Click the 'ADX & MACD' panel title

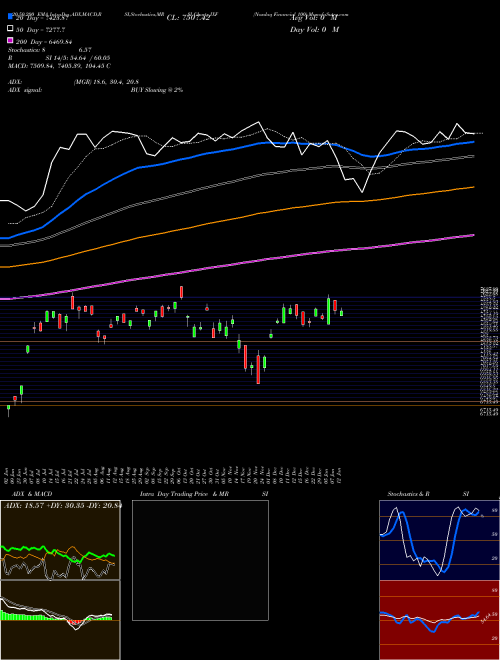pyautogui.click(x=32, y=494)
